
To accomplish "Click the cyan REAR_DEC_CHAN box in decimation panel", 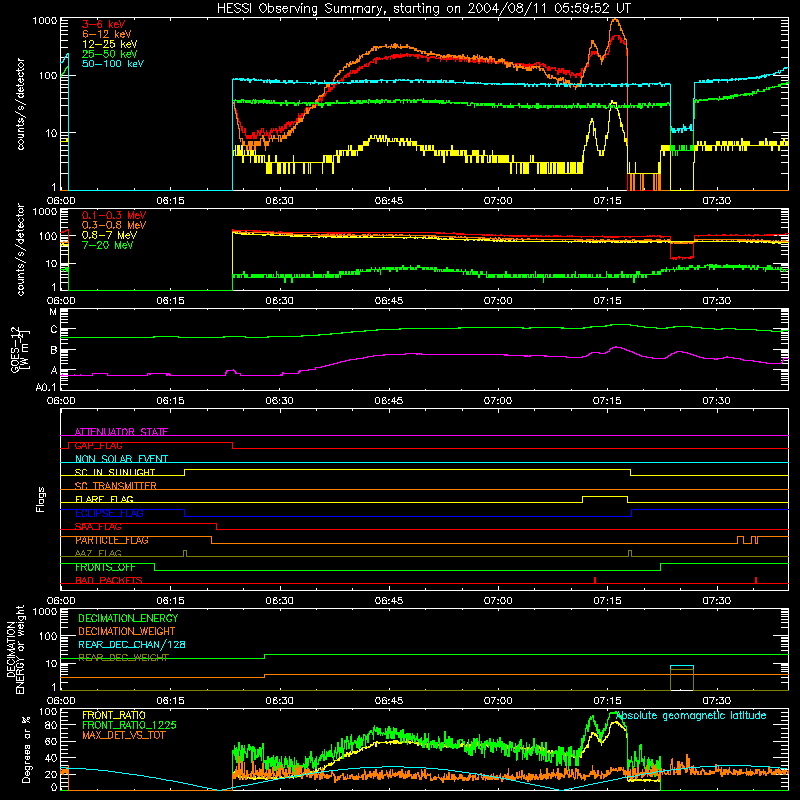I will pos(682,666).
